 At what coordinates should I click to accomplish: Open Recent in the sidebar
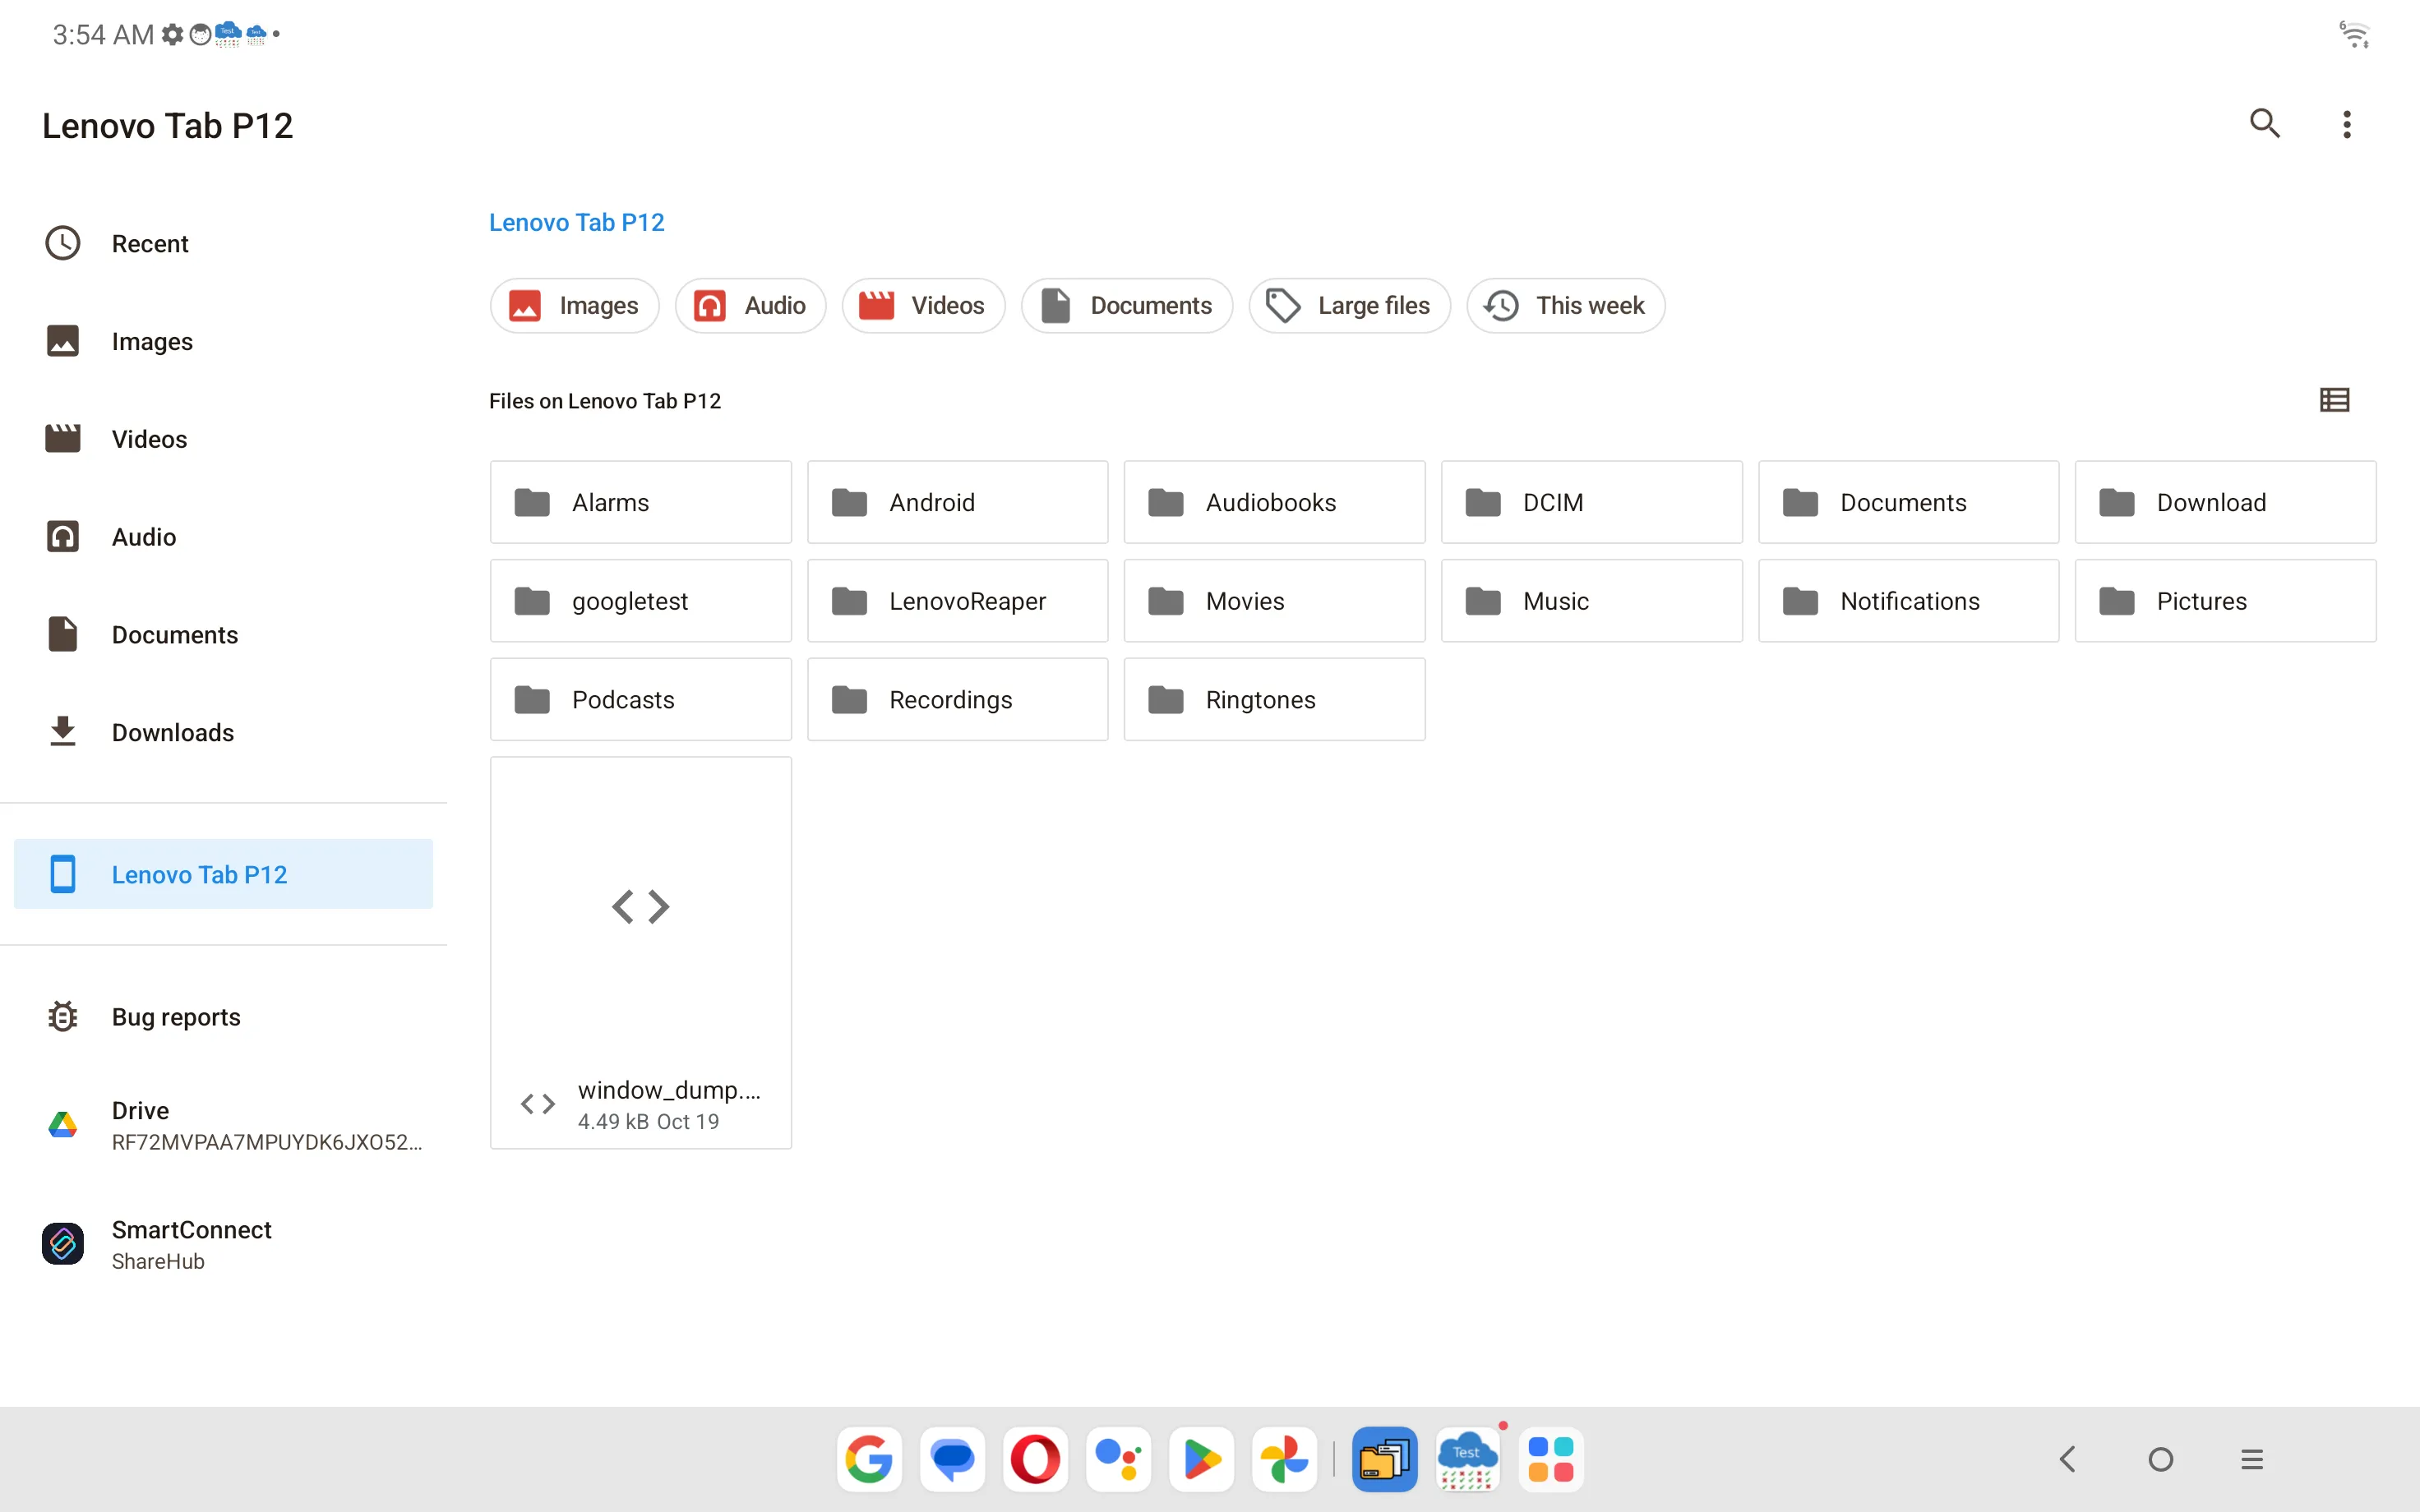223,244
